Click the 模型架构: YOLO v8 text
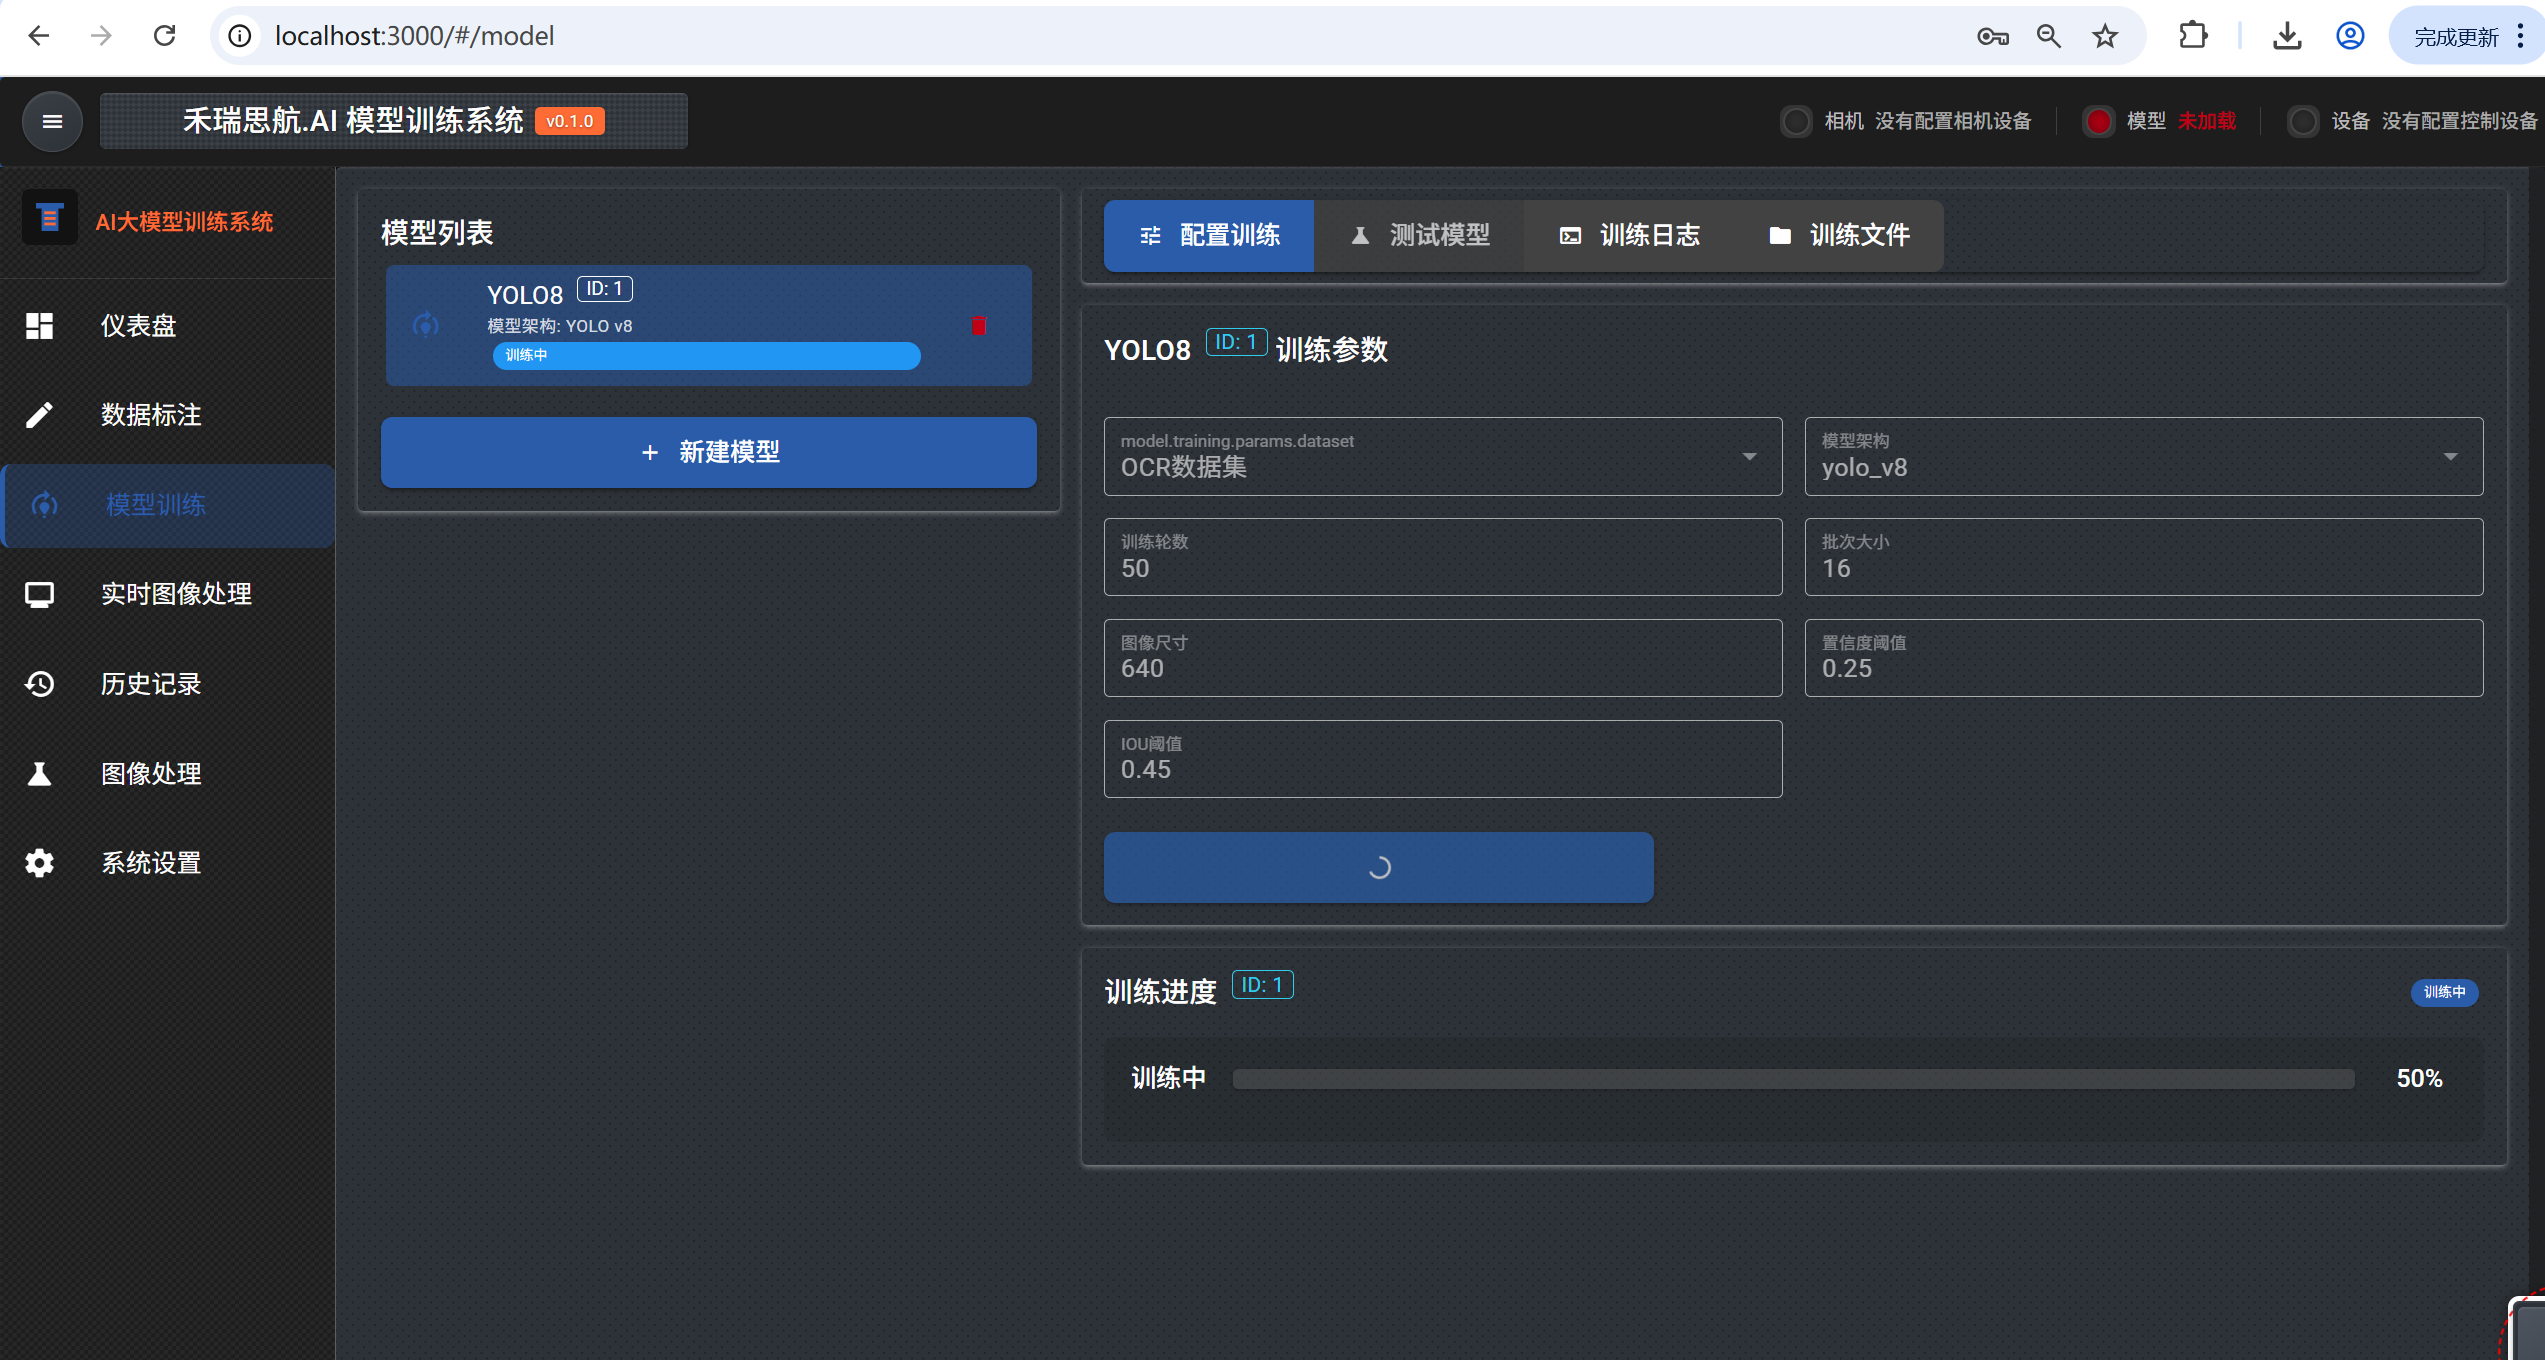Viewport: 2545px width, 1360px height. [x=559, y=326]
